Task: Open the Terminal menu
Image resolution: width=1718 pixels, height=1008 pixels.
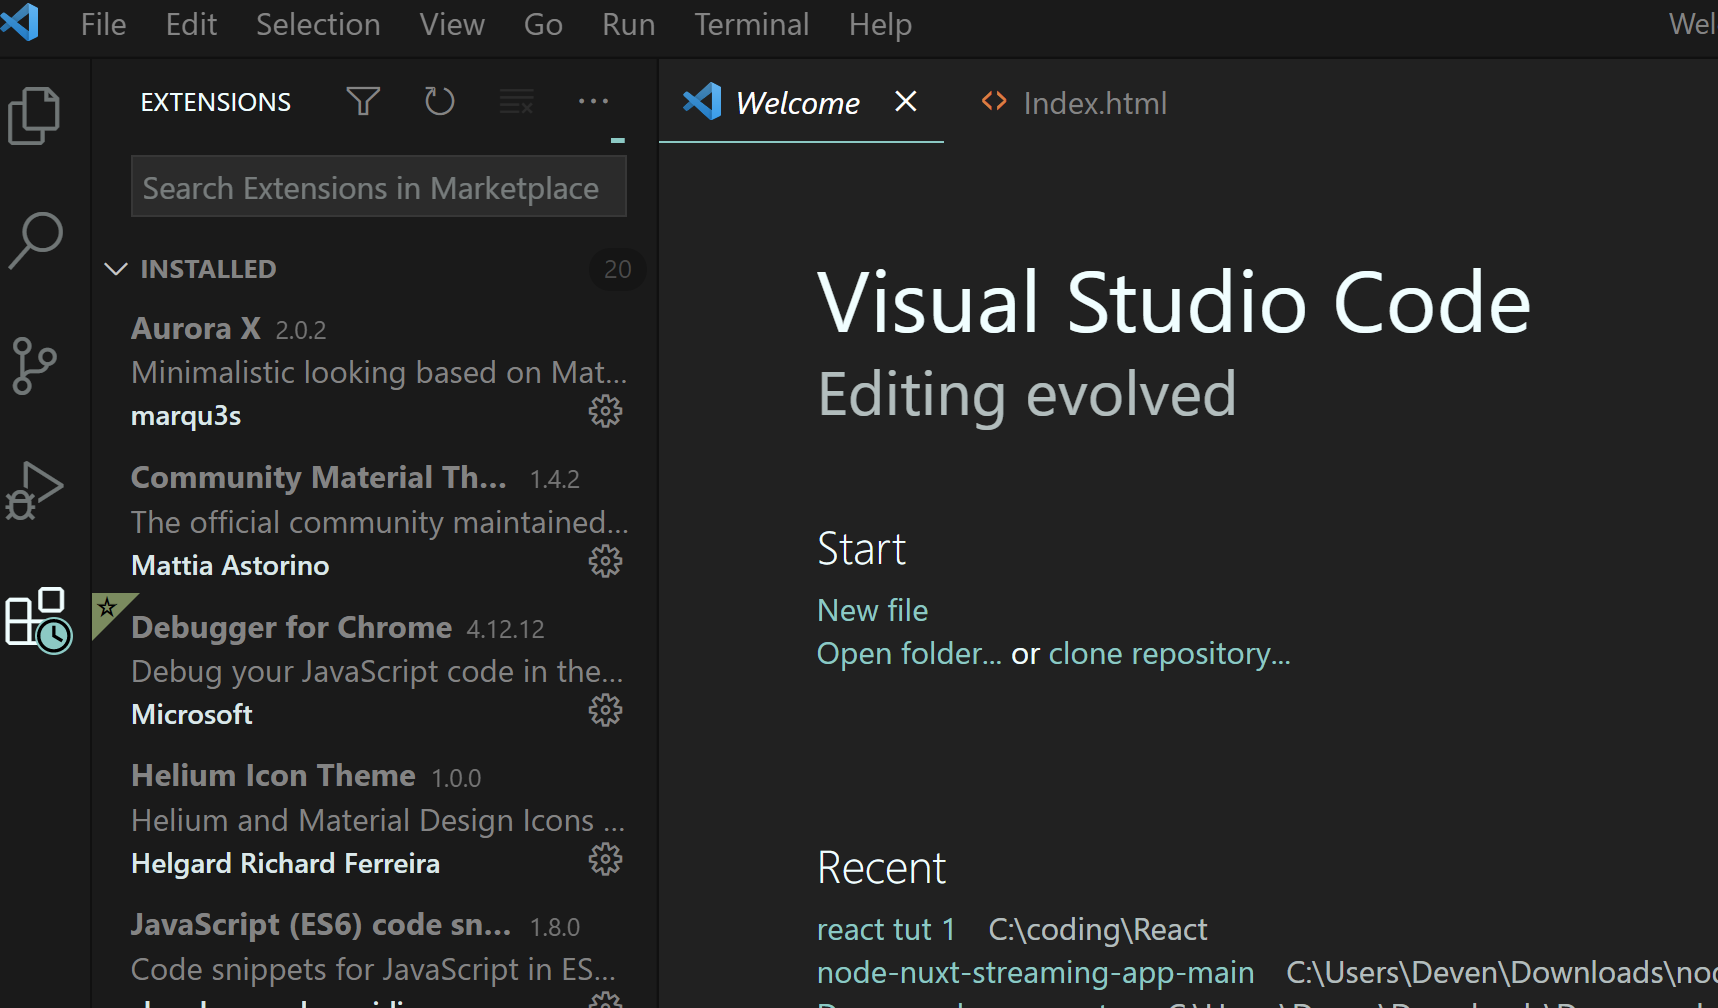Action: pyautogui.click(x=751, y=24)
